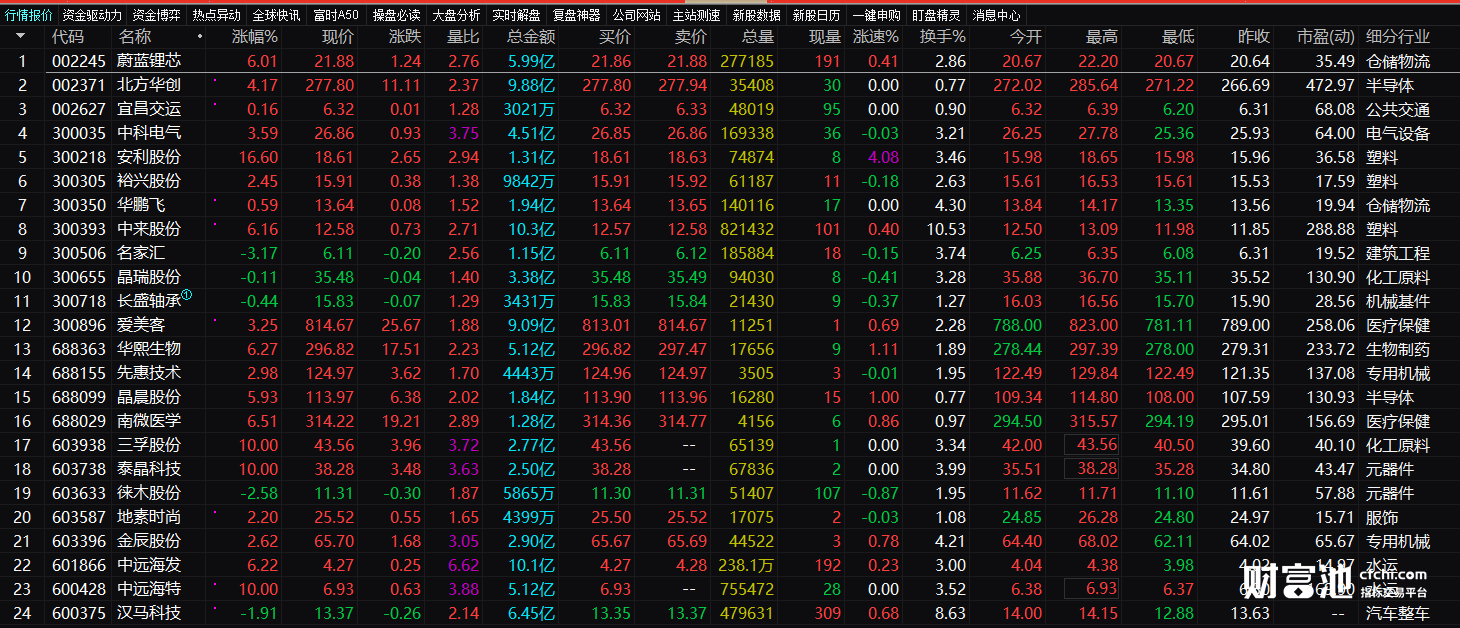Click the 华熙生物 stock name

(x=150, y=349)
